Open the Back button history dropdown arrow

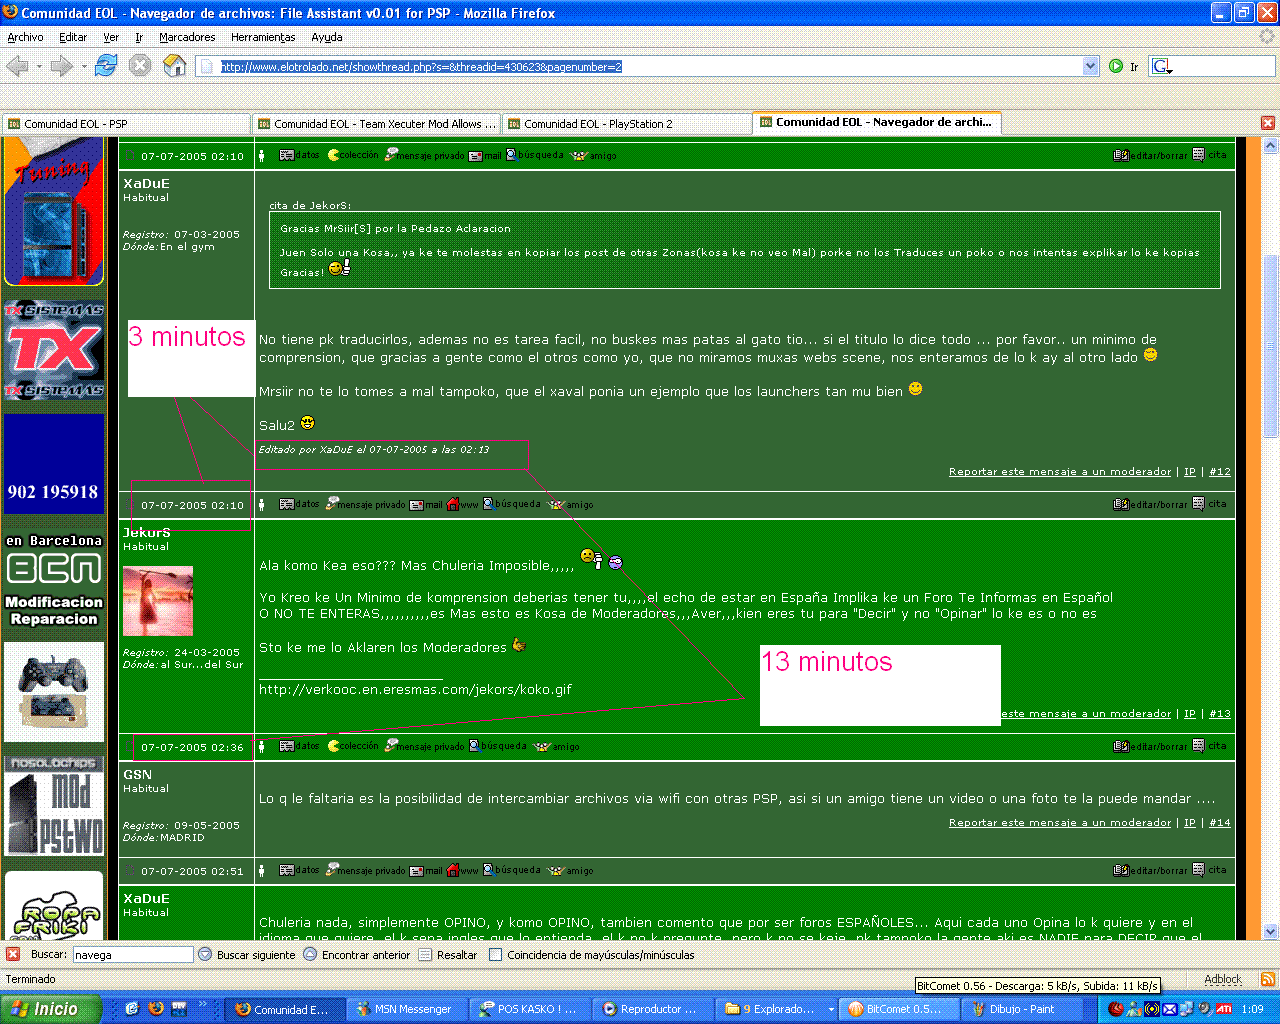[39, 67]
